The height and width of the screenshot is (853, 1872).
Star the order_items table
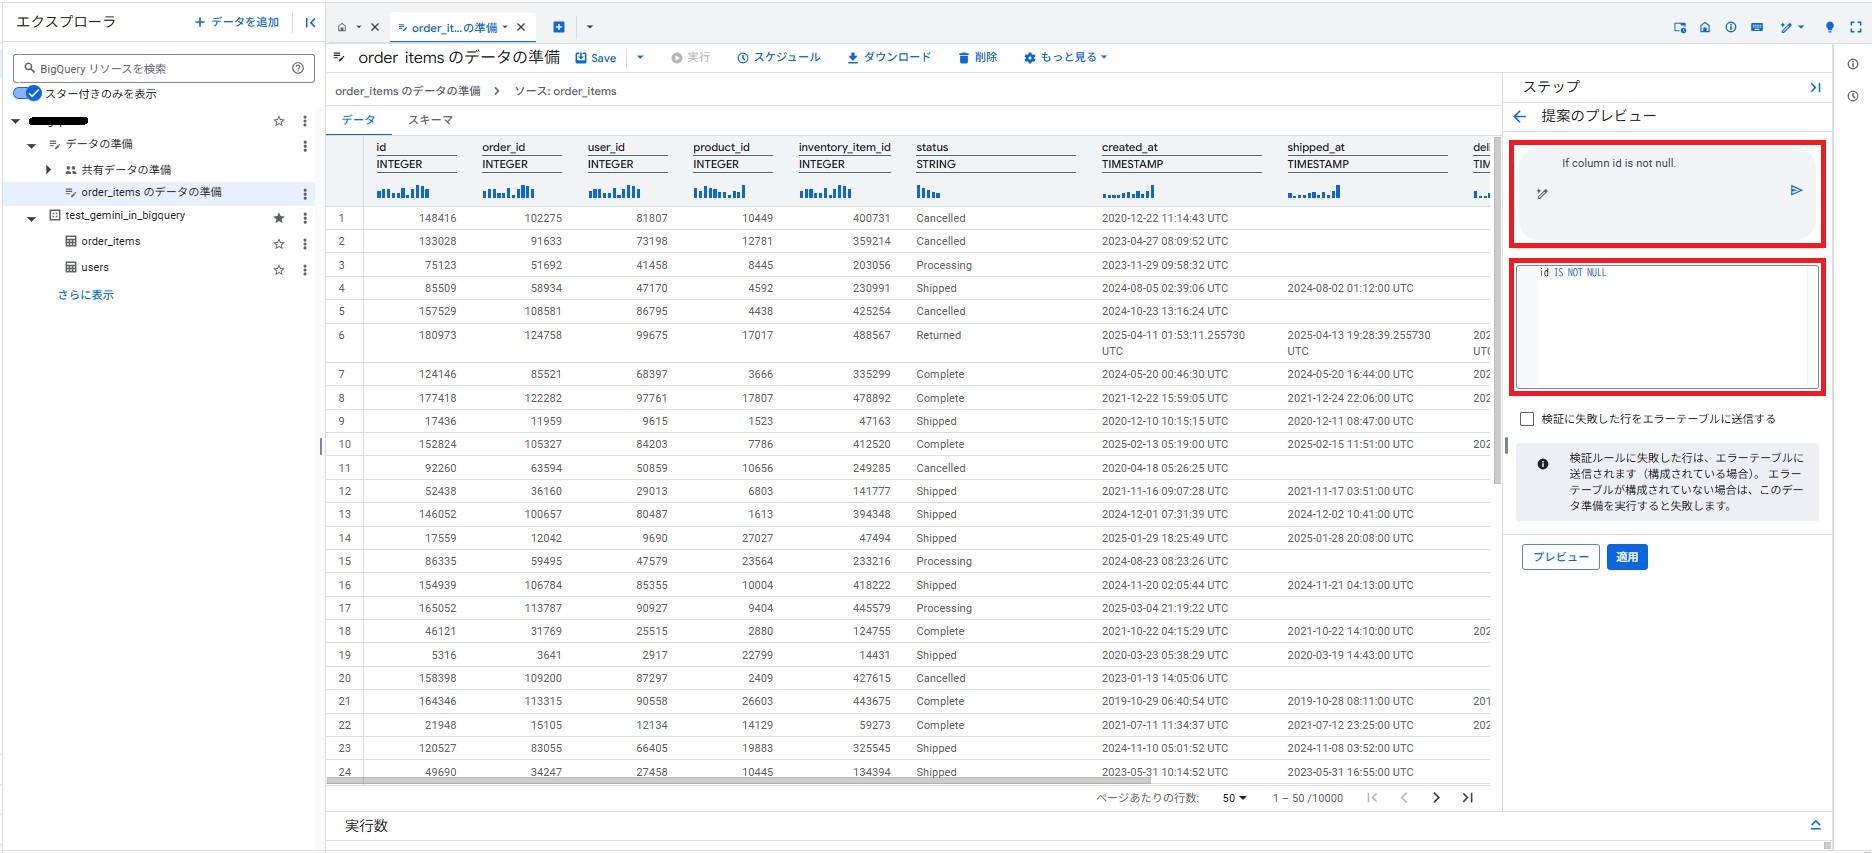[279, 243]
